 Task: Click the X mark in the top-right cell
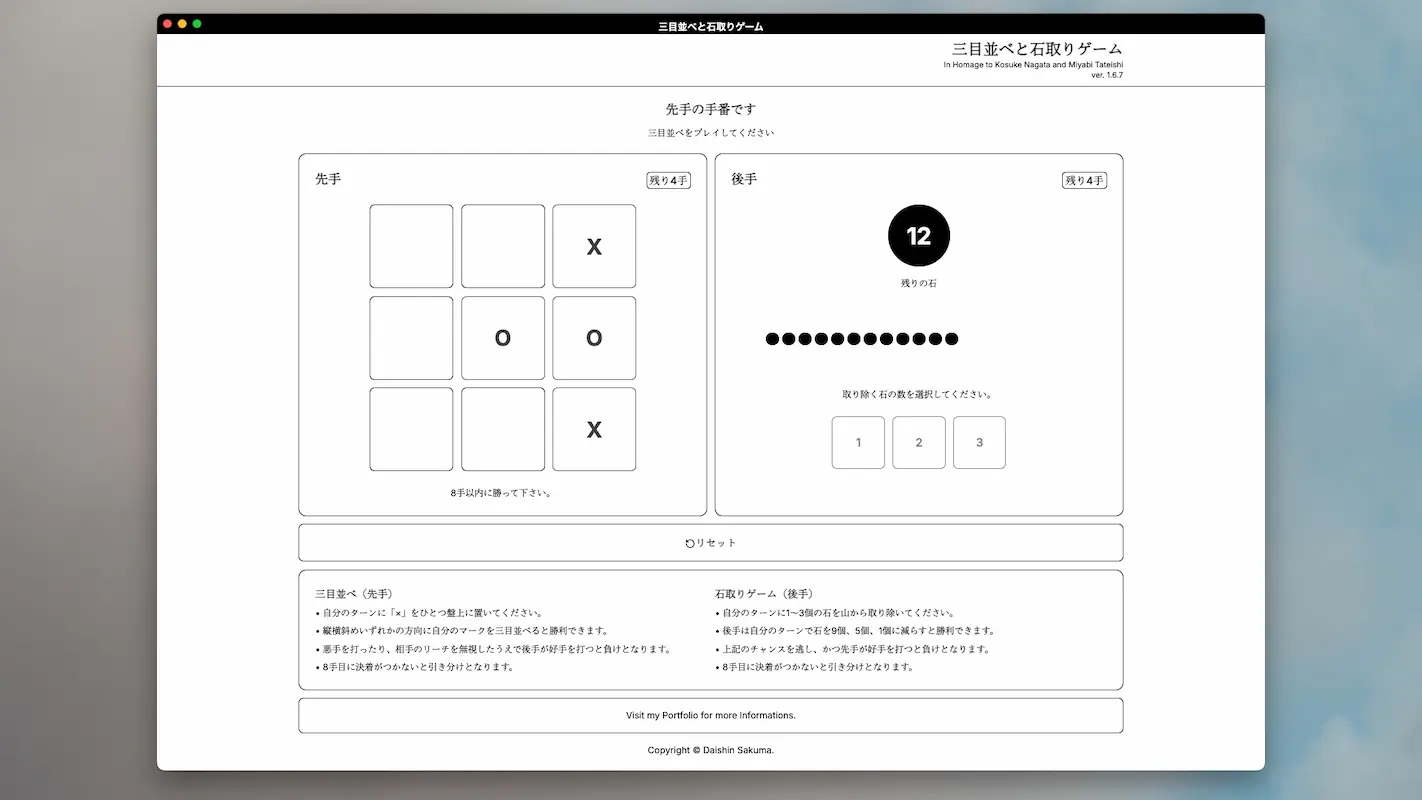[594, 246]
